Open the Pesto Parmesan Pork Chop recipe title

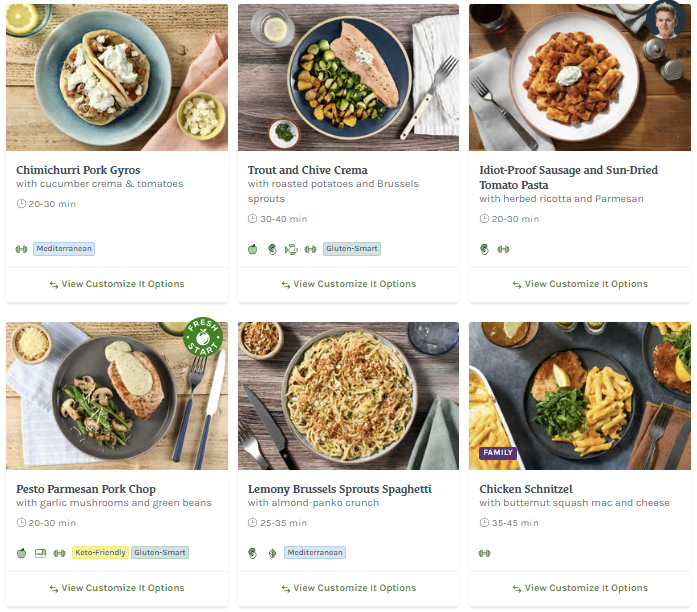click(x=86, y=489)
